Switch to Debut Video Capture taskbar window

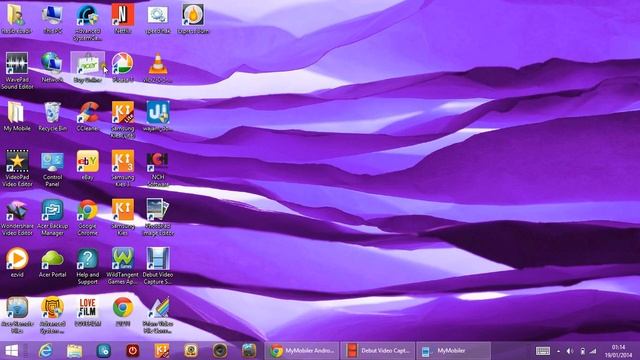click(x=378, y=351)
